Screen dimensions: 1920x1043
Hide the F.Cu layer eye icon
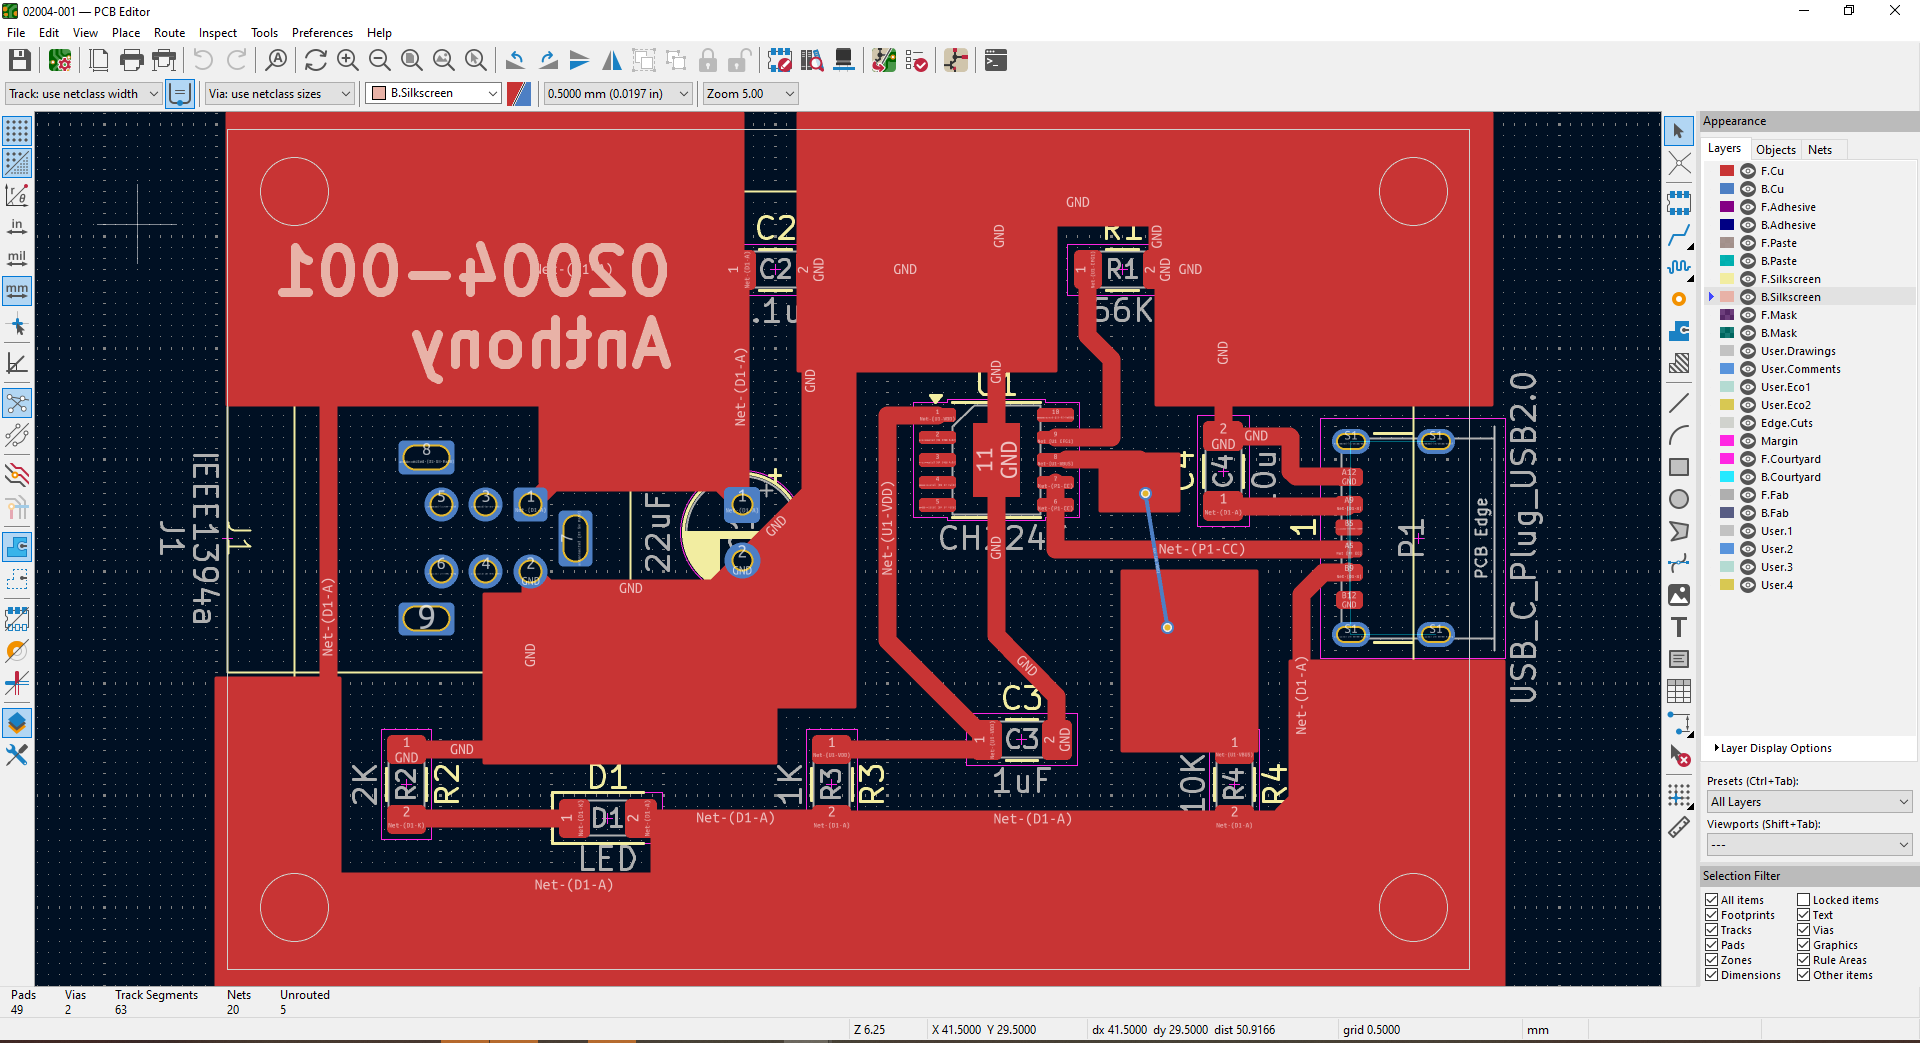pos(1748,171)
